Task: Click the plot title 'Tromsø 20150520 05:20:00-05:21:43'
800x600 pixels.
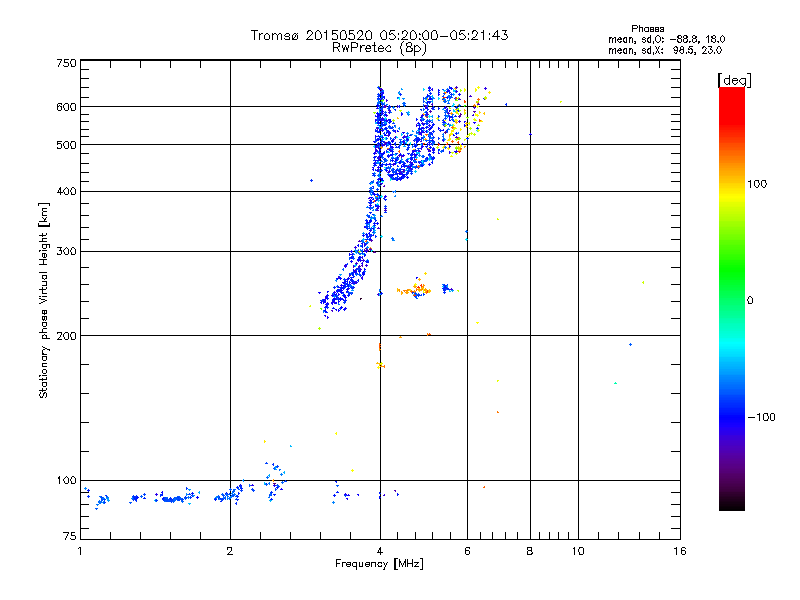Action: click(379, 35)
